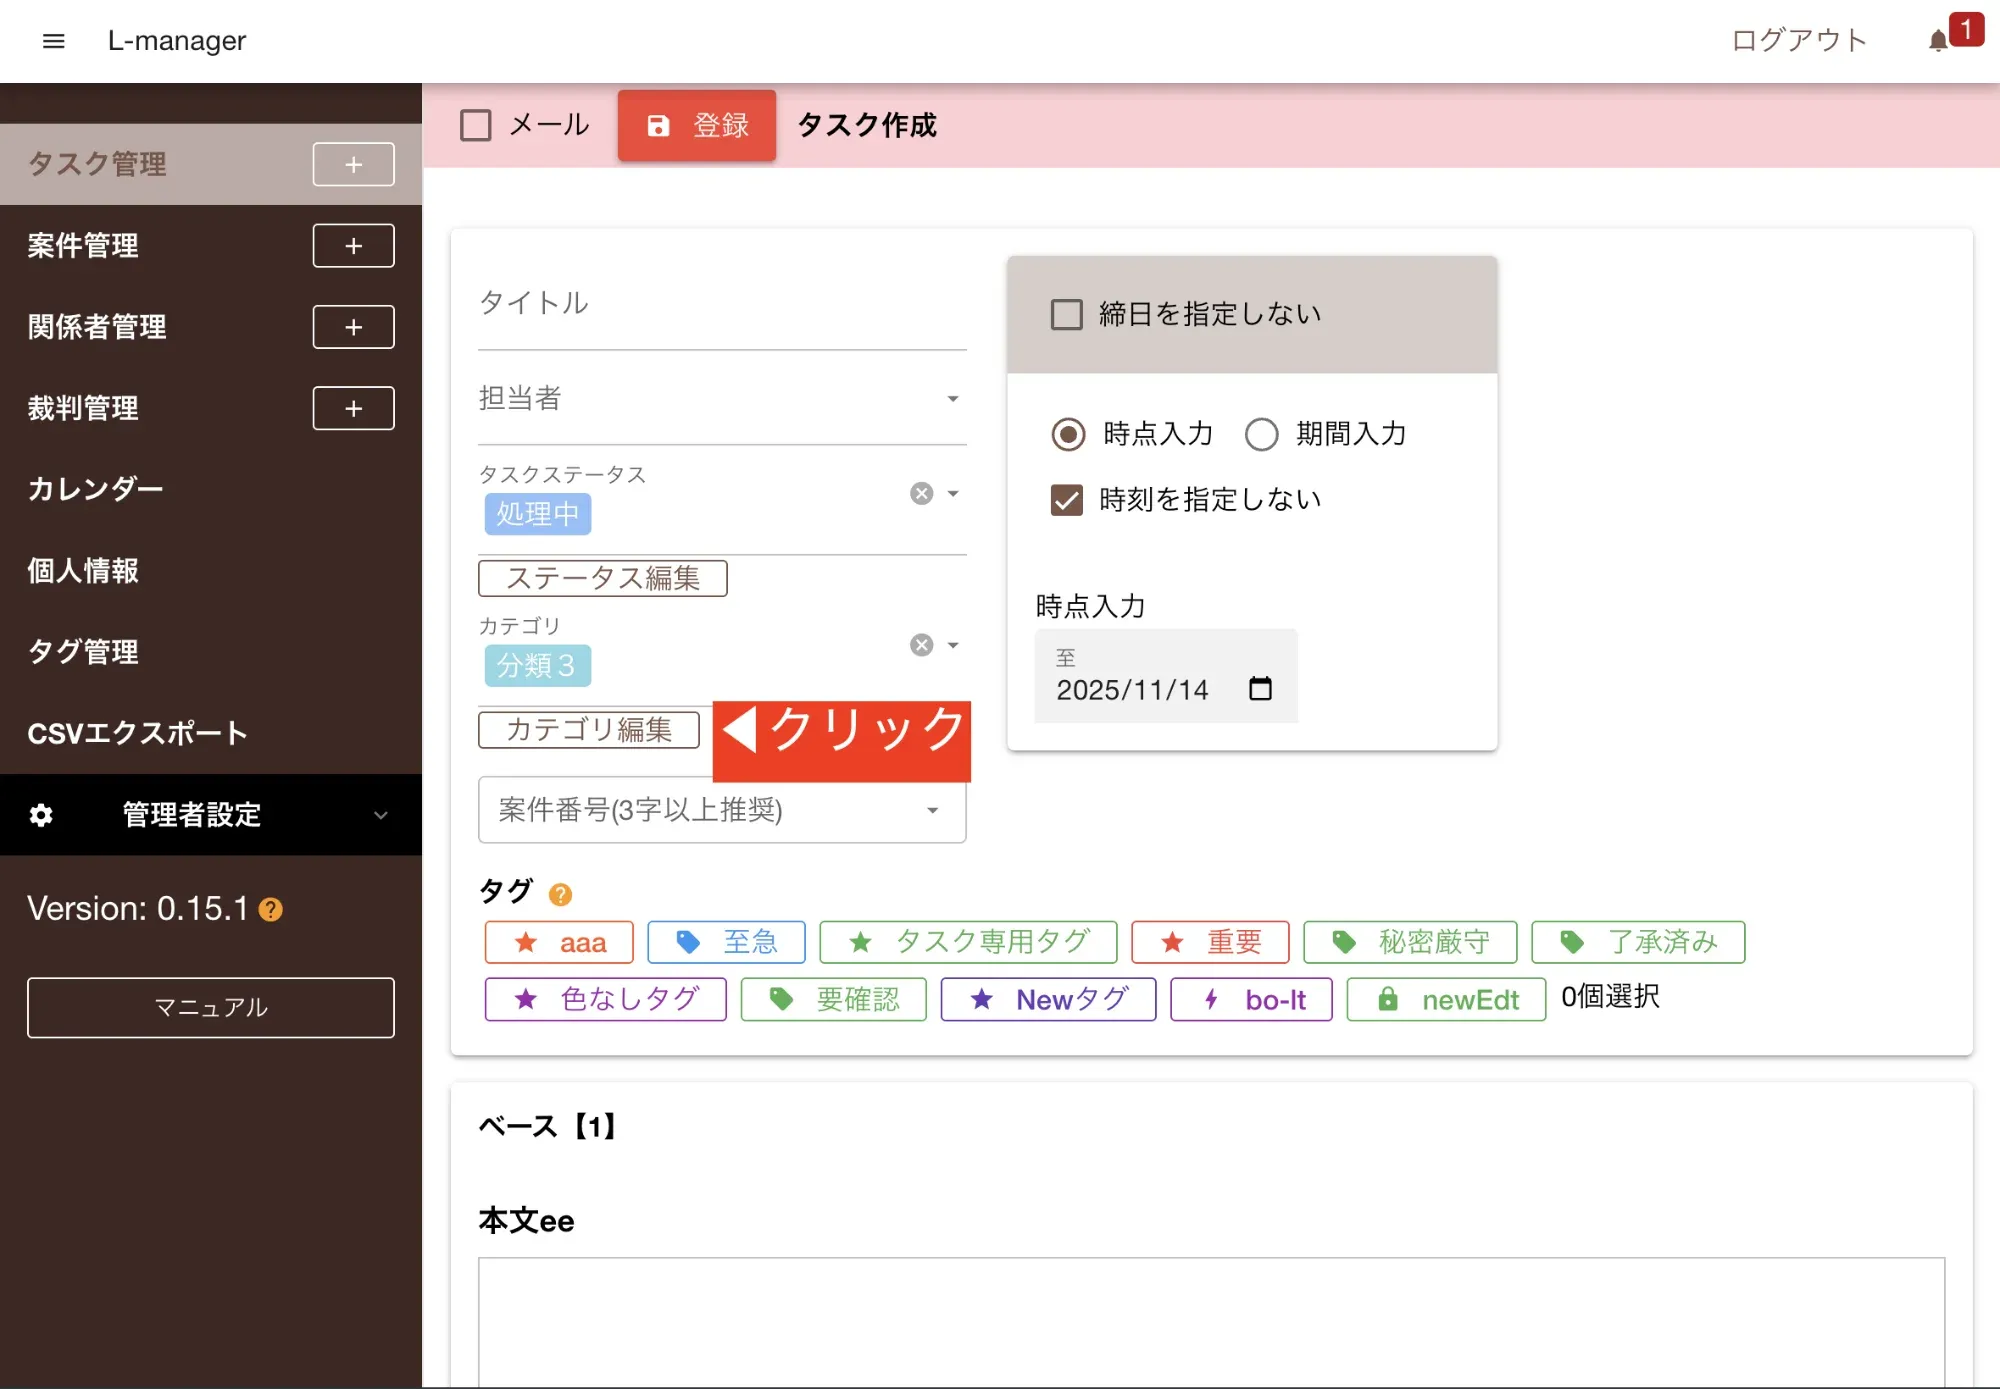Go to CSVエクスポート in the sidebar
The image size is (2000, 1389).
tap(137, 733)
